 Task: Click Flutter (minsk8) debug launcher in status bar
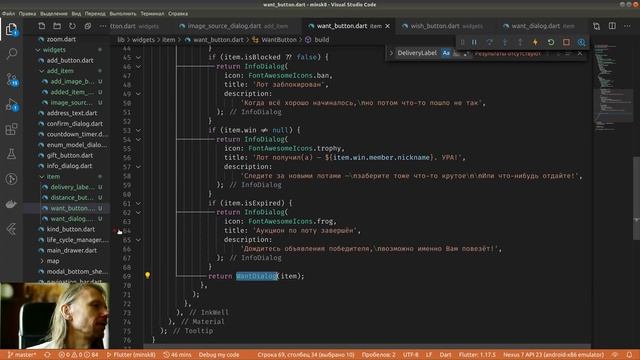click(x=131, y=355)
